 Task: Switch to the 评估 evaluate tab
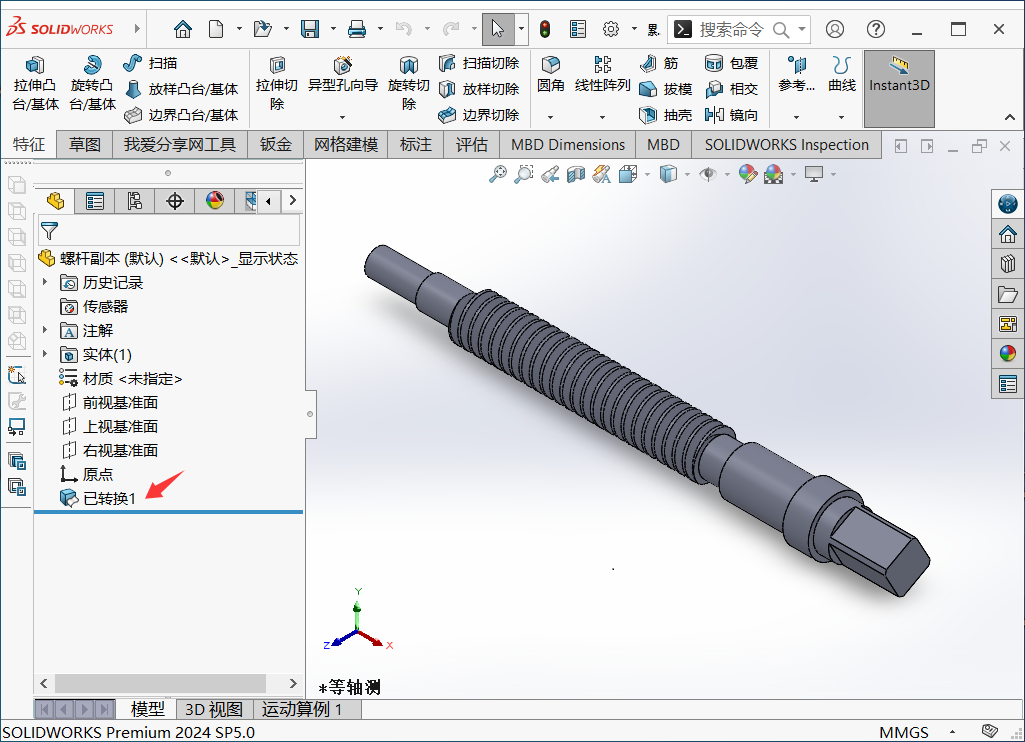471,144
